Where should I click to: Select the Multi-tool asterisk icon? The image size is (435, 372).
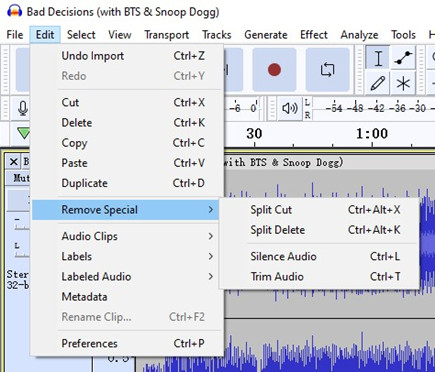pyautogui.click(x=403, y=83)
